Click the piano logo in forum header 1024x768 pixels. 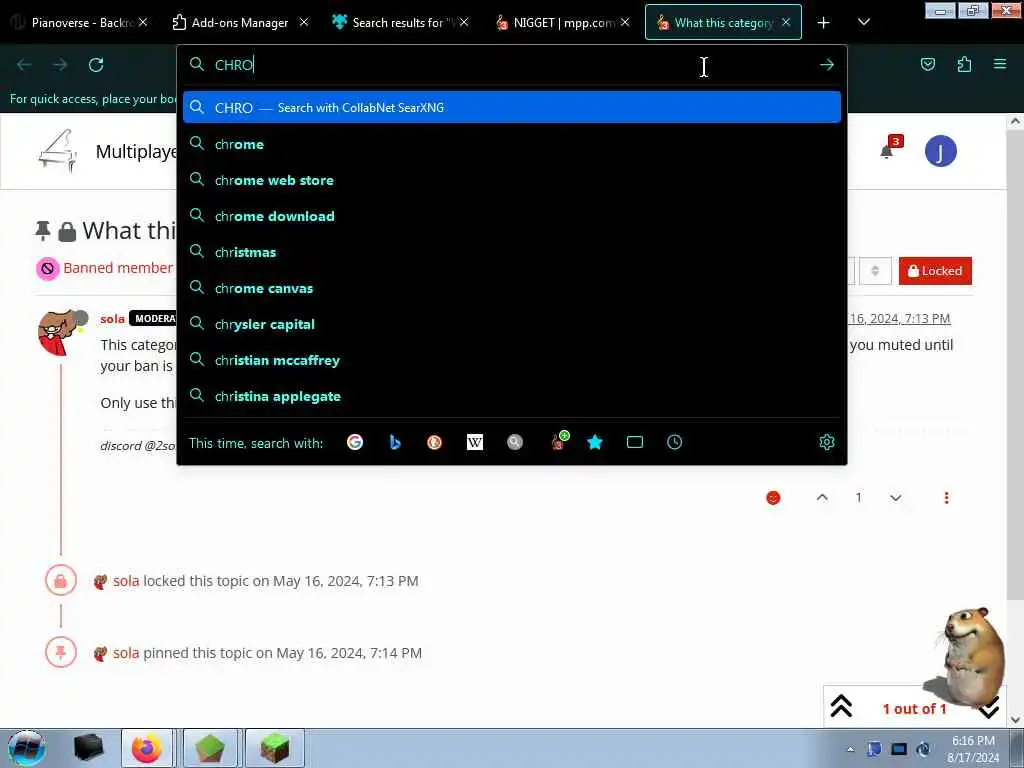(x=57, y=151)
